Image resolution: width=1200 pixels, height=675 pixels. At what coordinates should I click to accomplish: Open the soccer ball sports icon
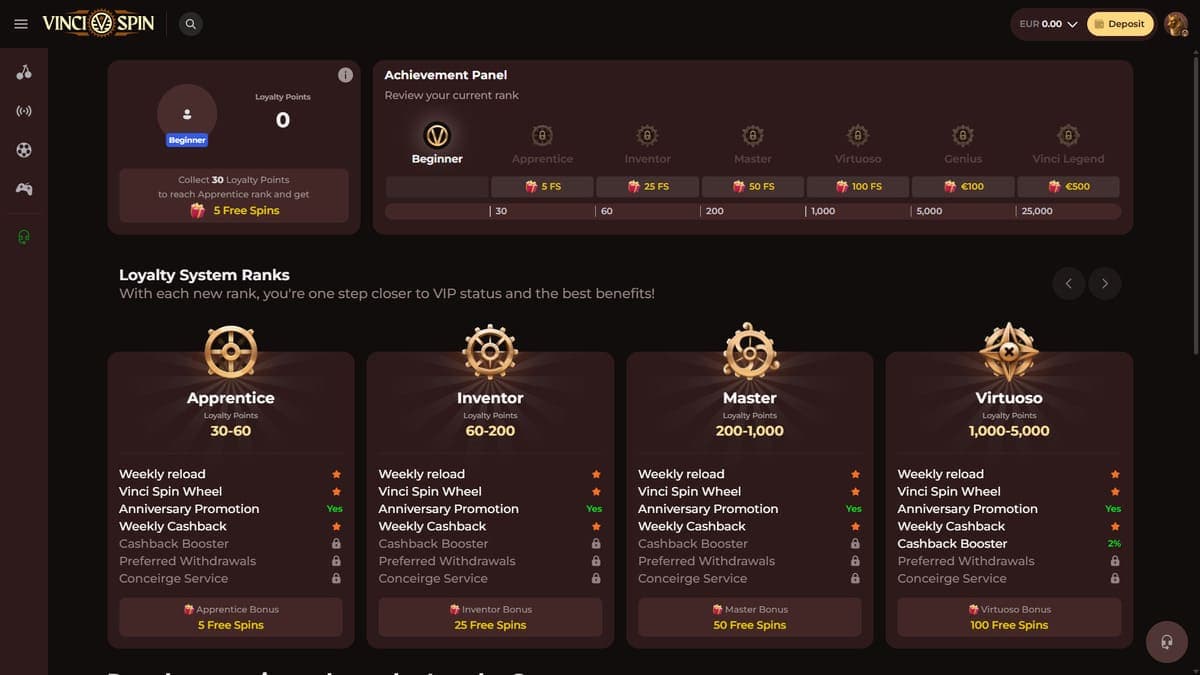[x=24, y=150]
